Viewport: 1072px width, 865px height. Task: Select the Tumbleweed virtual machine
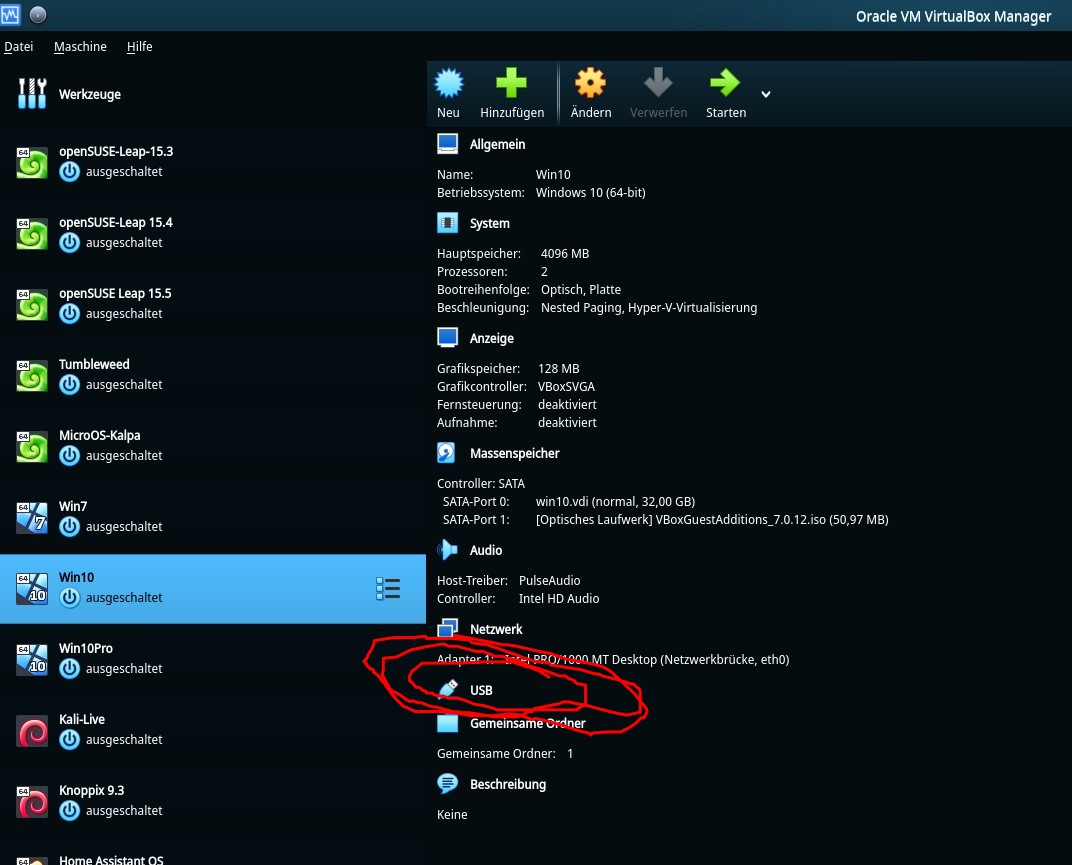click(x=213, y=375)
